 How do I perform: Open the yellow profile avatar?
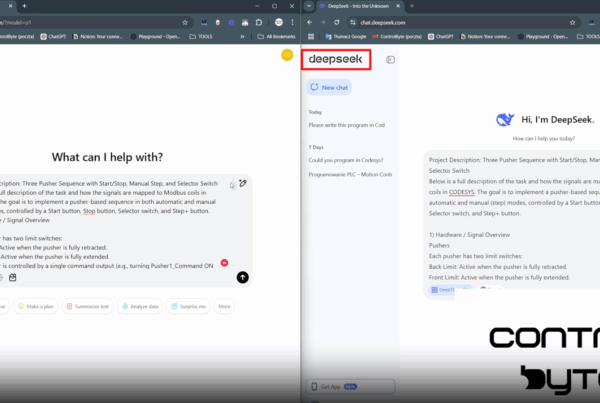286,54
